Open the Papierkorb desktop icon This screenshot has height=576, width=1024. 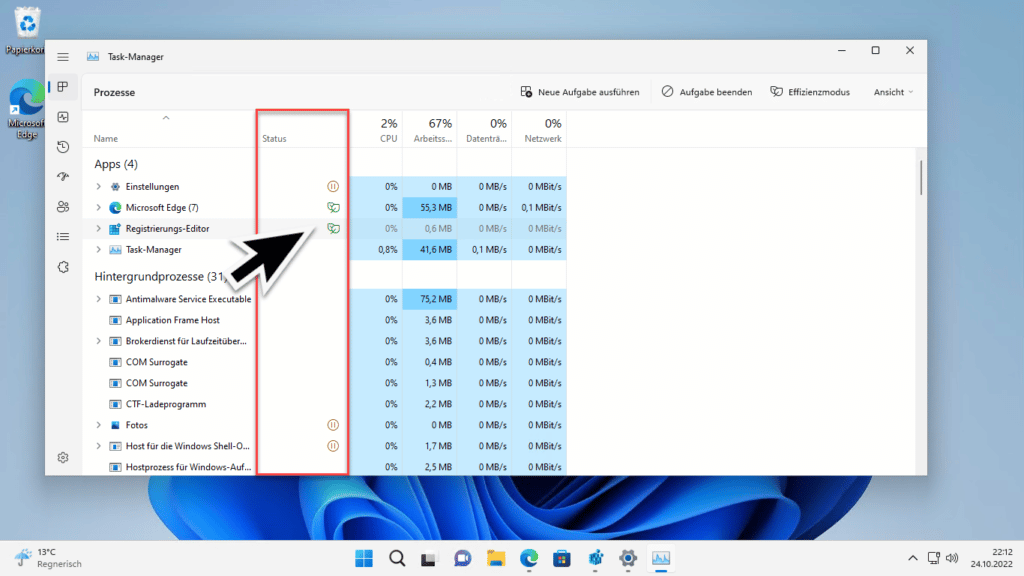coord(26,29)
